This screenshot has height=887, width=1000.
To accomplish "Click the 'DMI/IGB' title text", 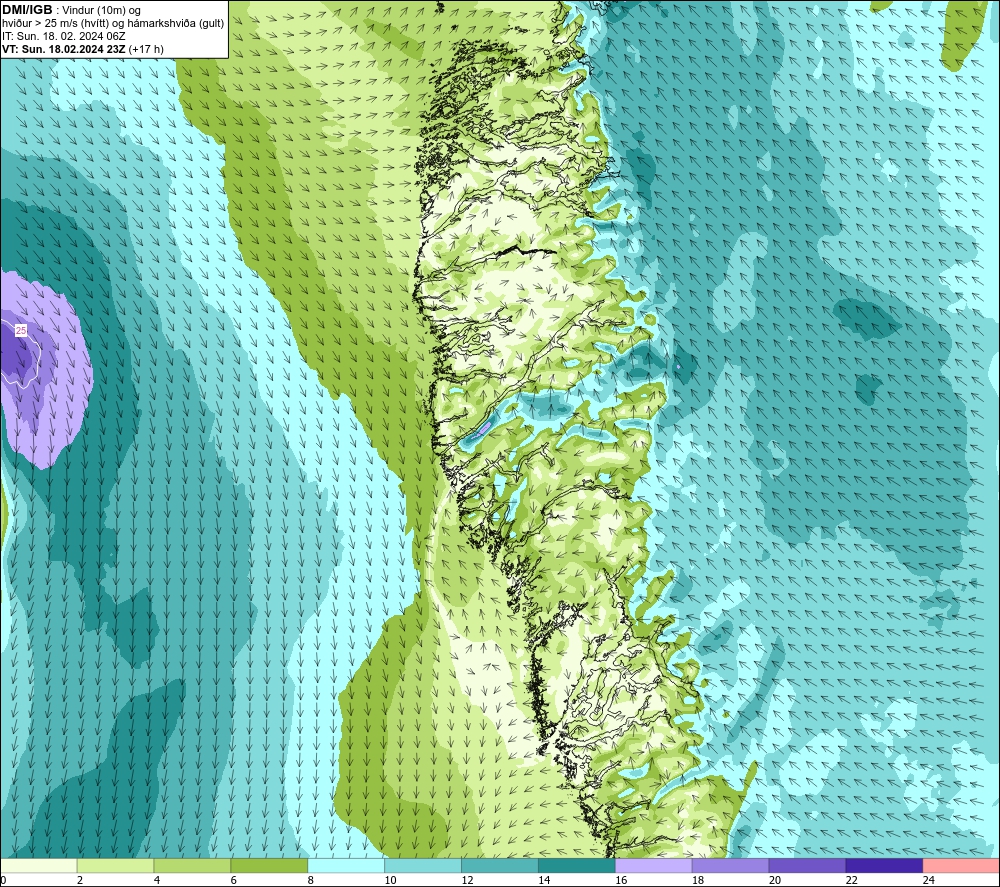I will [27, 10].
